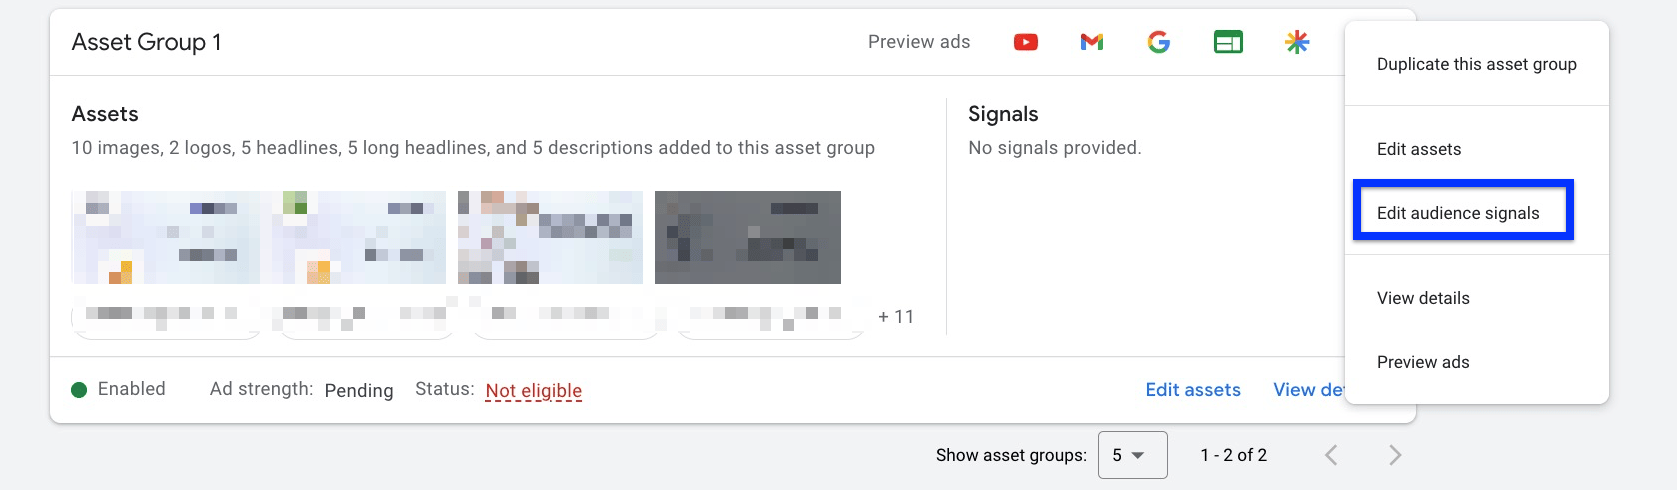Go to next asset groups page
Image resolution: width=1677 pixels, height=490 pixels.
pyautogui.click(x=1395, y=456)
